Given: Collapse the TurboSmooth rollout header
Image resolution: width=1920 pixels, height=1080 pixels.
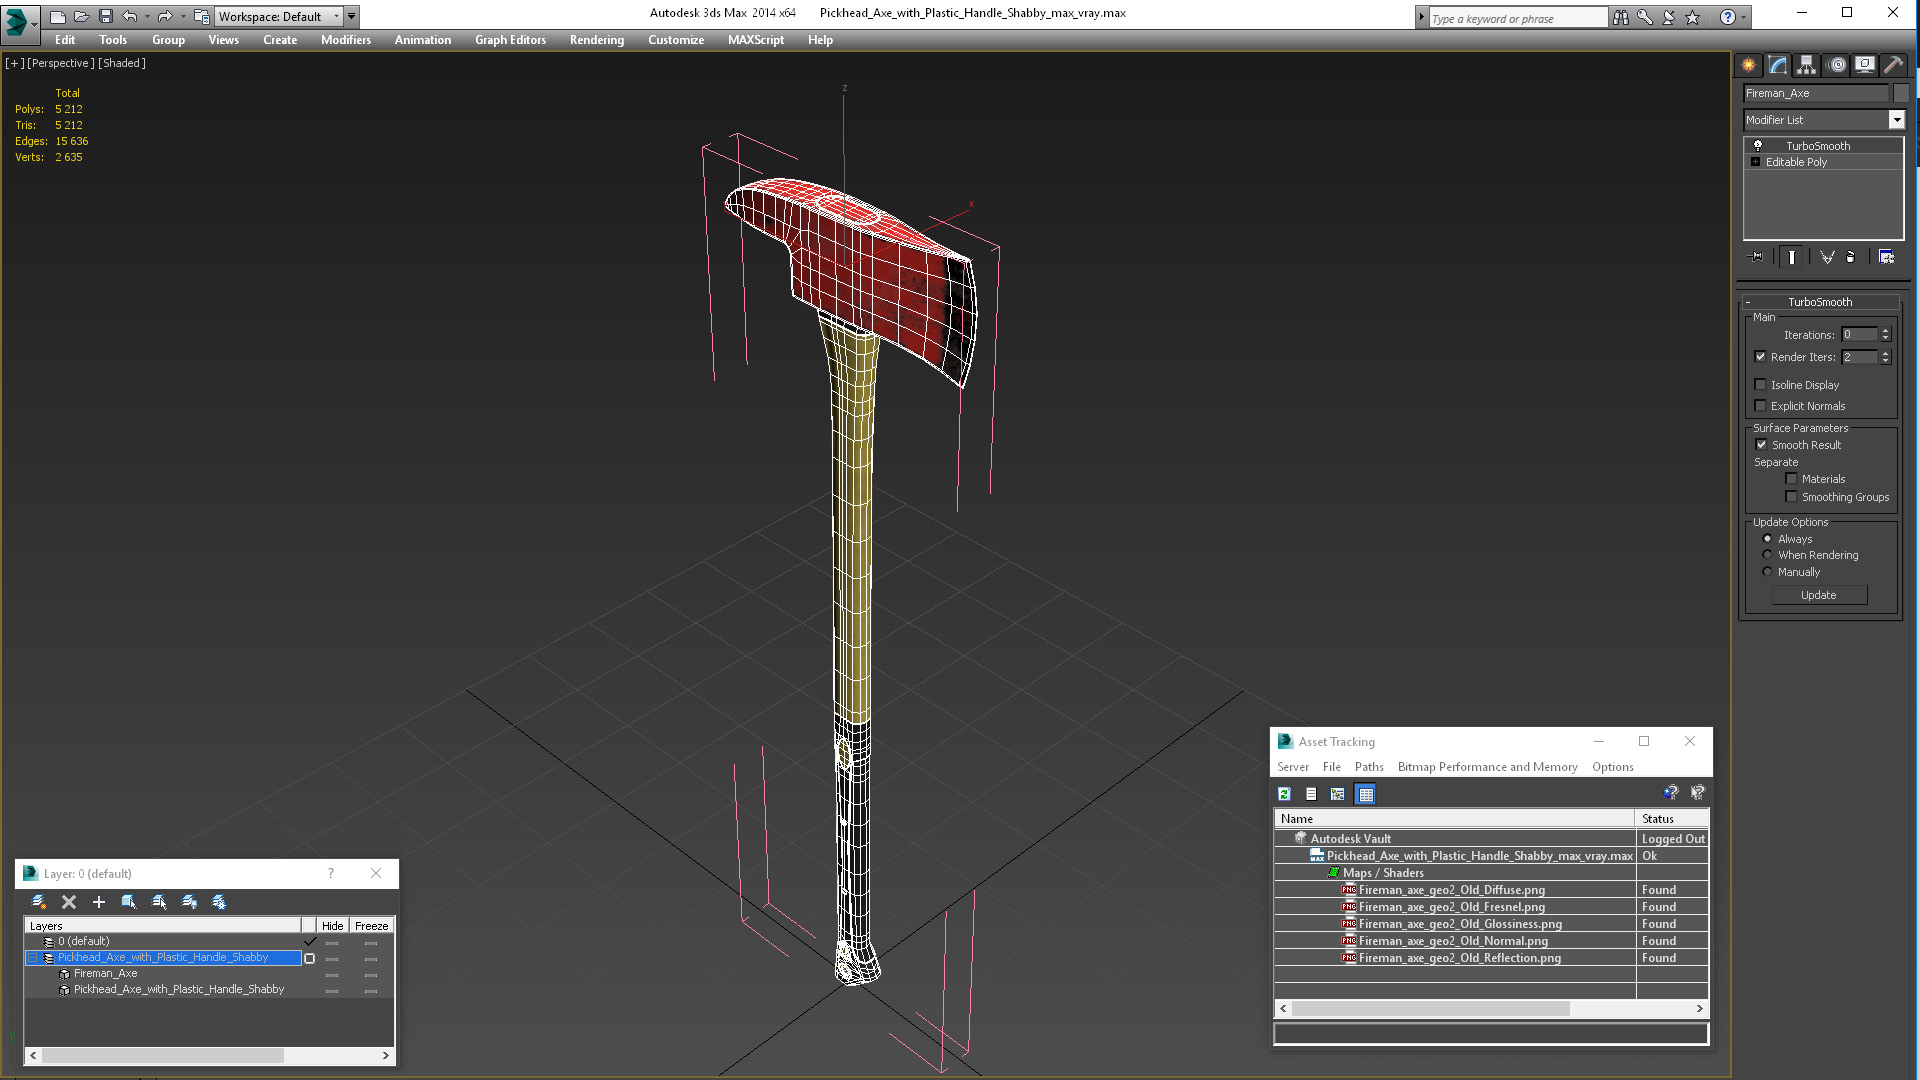Looking at the screenshot, I should click(x=1820, y=302).
